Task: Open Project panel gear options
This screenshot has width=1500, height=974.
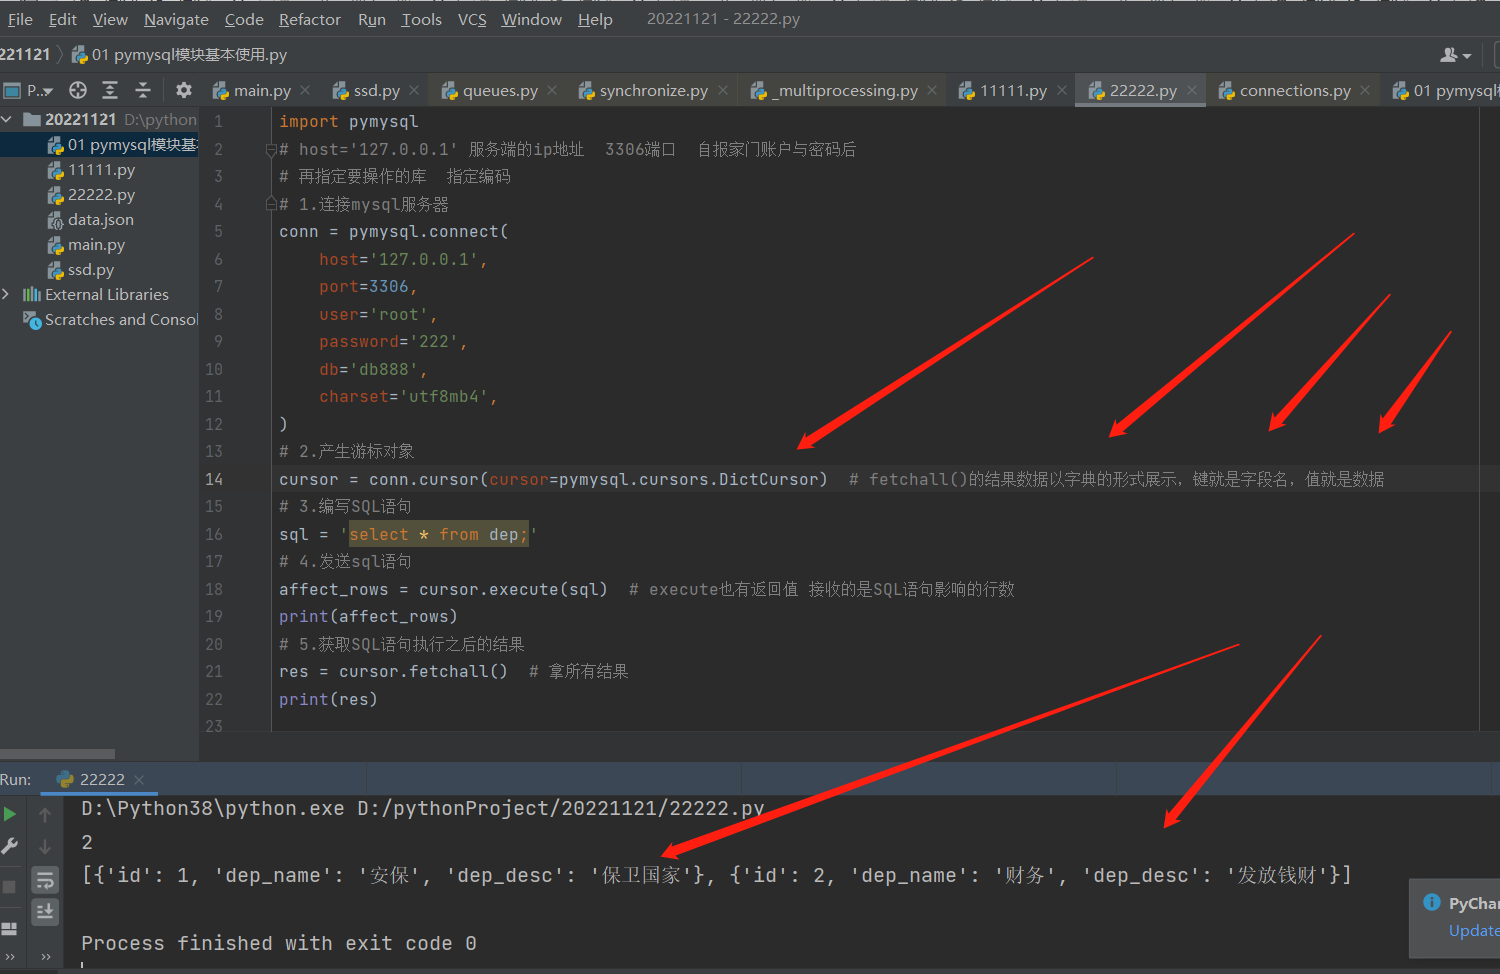Action: [x=184, y=90]
